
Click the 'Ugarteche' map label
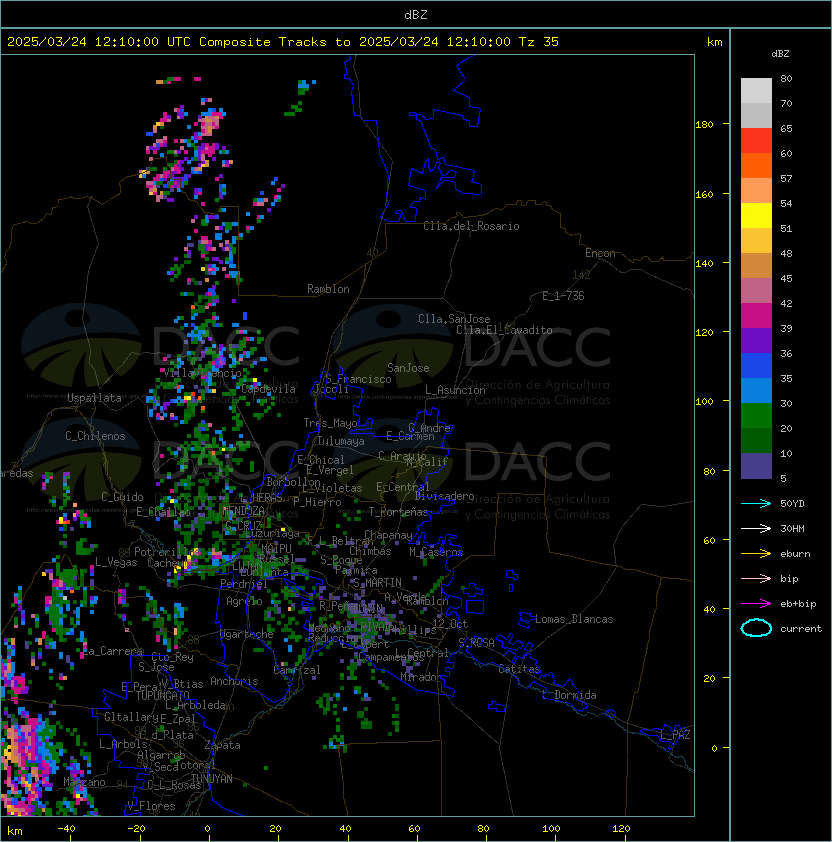(247, 634)
